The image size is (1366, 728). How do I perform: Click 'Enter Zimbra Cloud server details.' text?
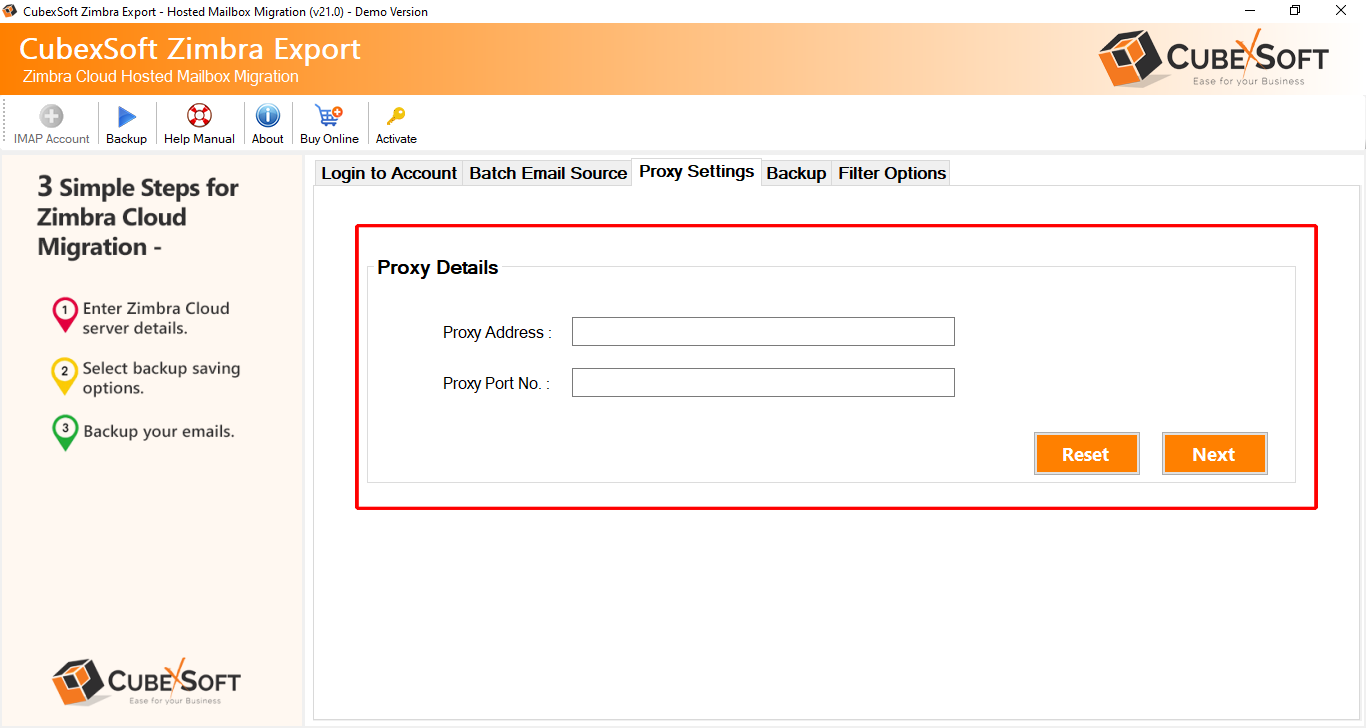coord(156,318)
